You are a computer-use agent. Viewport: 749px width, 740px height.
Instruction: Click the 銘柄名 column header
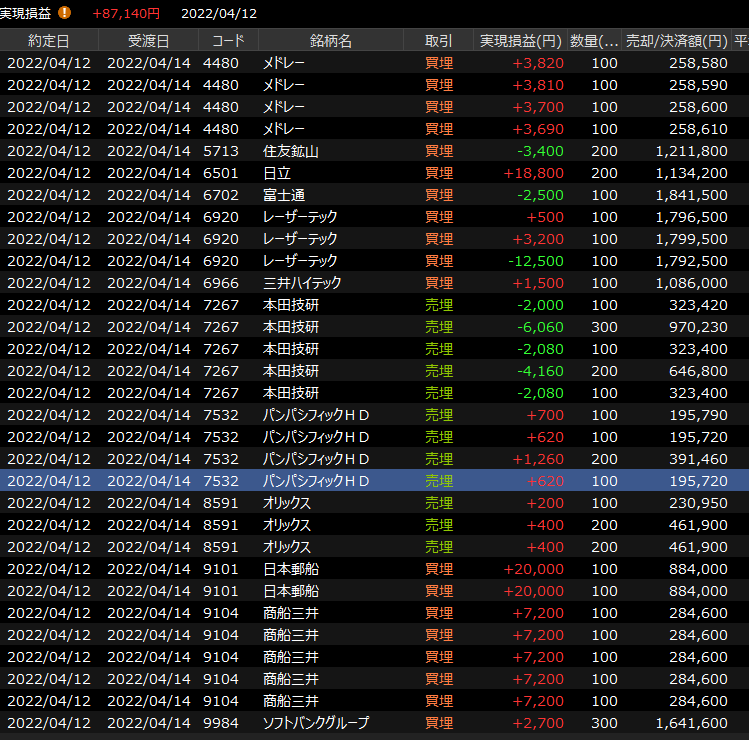coord(330,41)
